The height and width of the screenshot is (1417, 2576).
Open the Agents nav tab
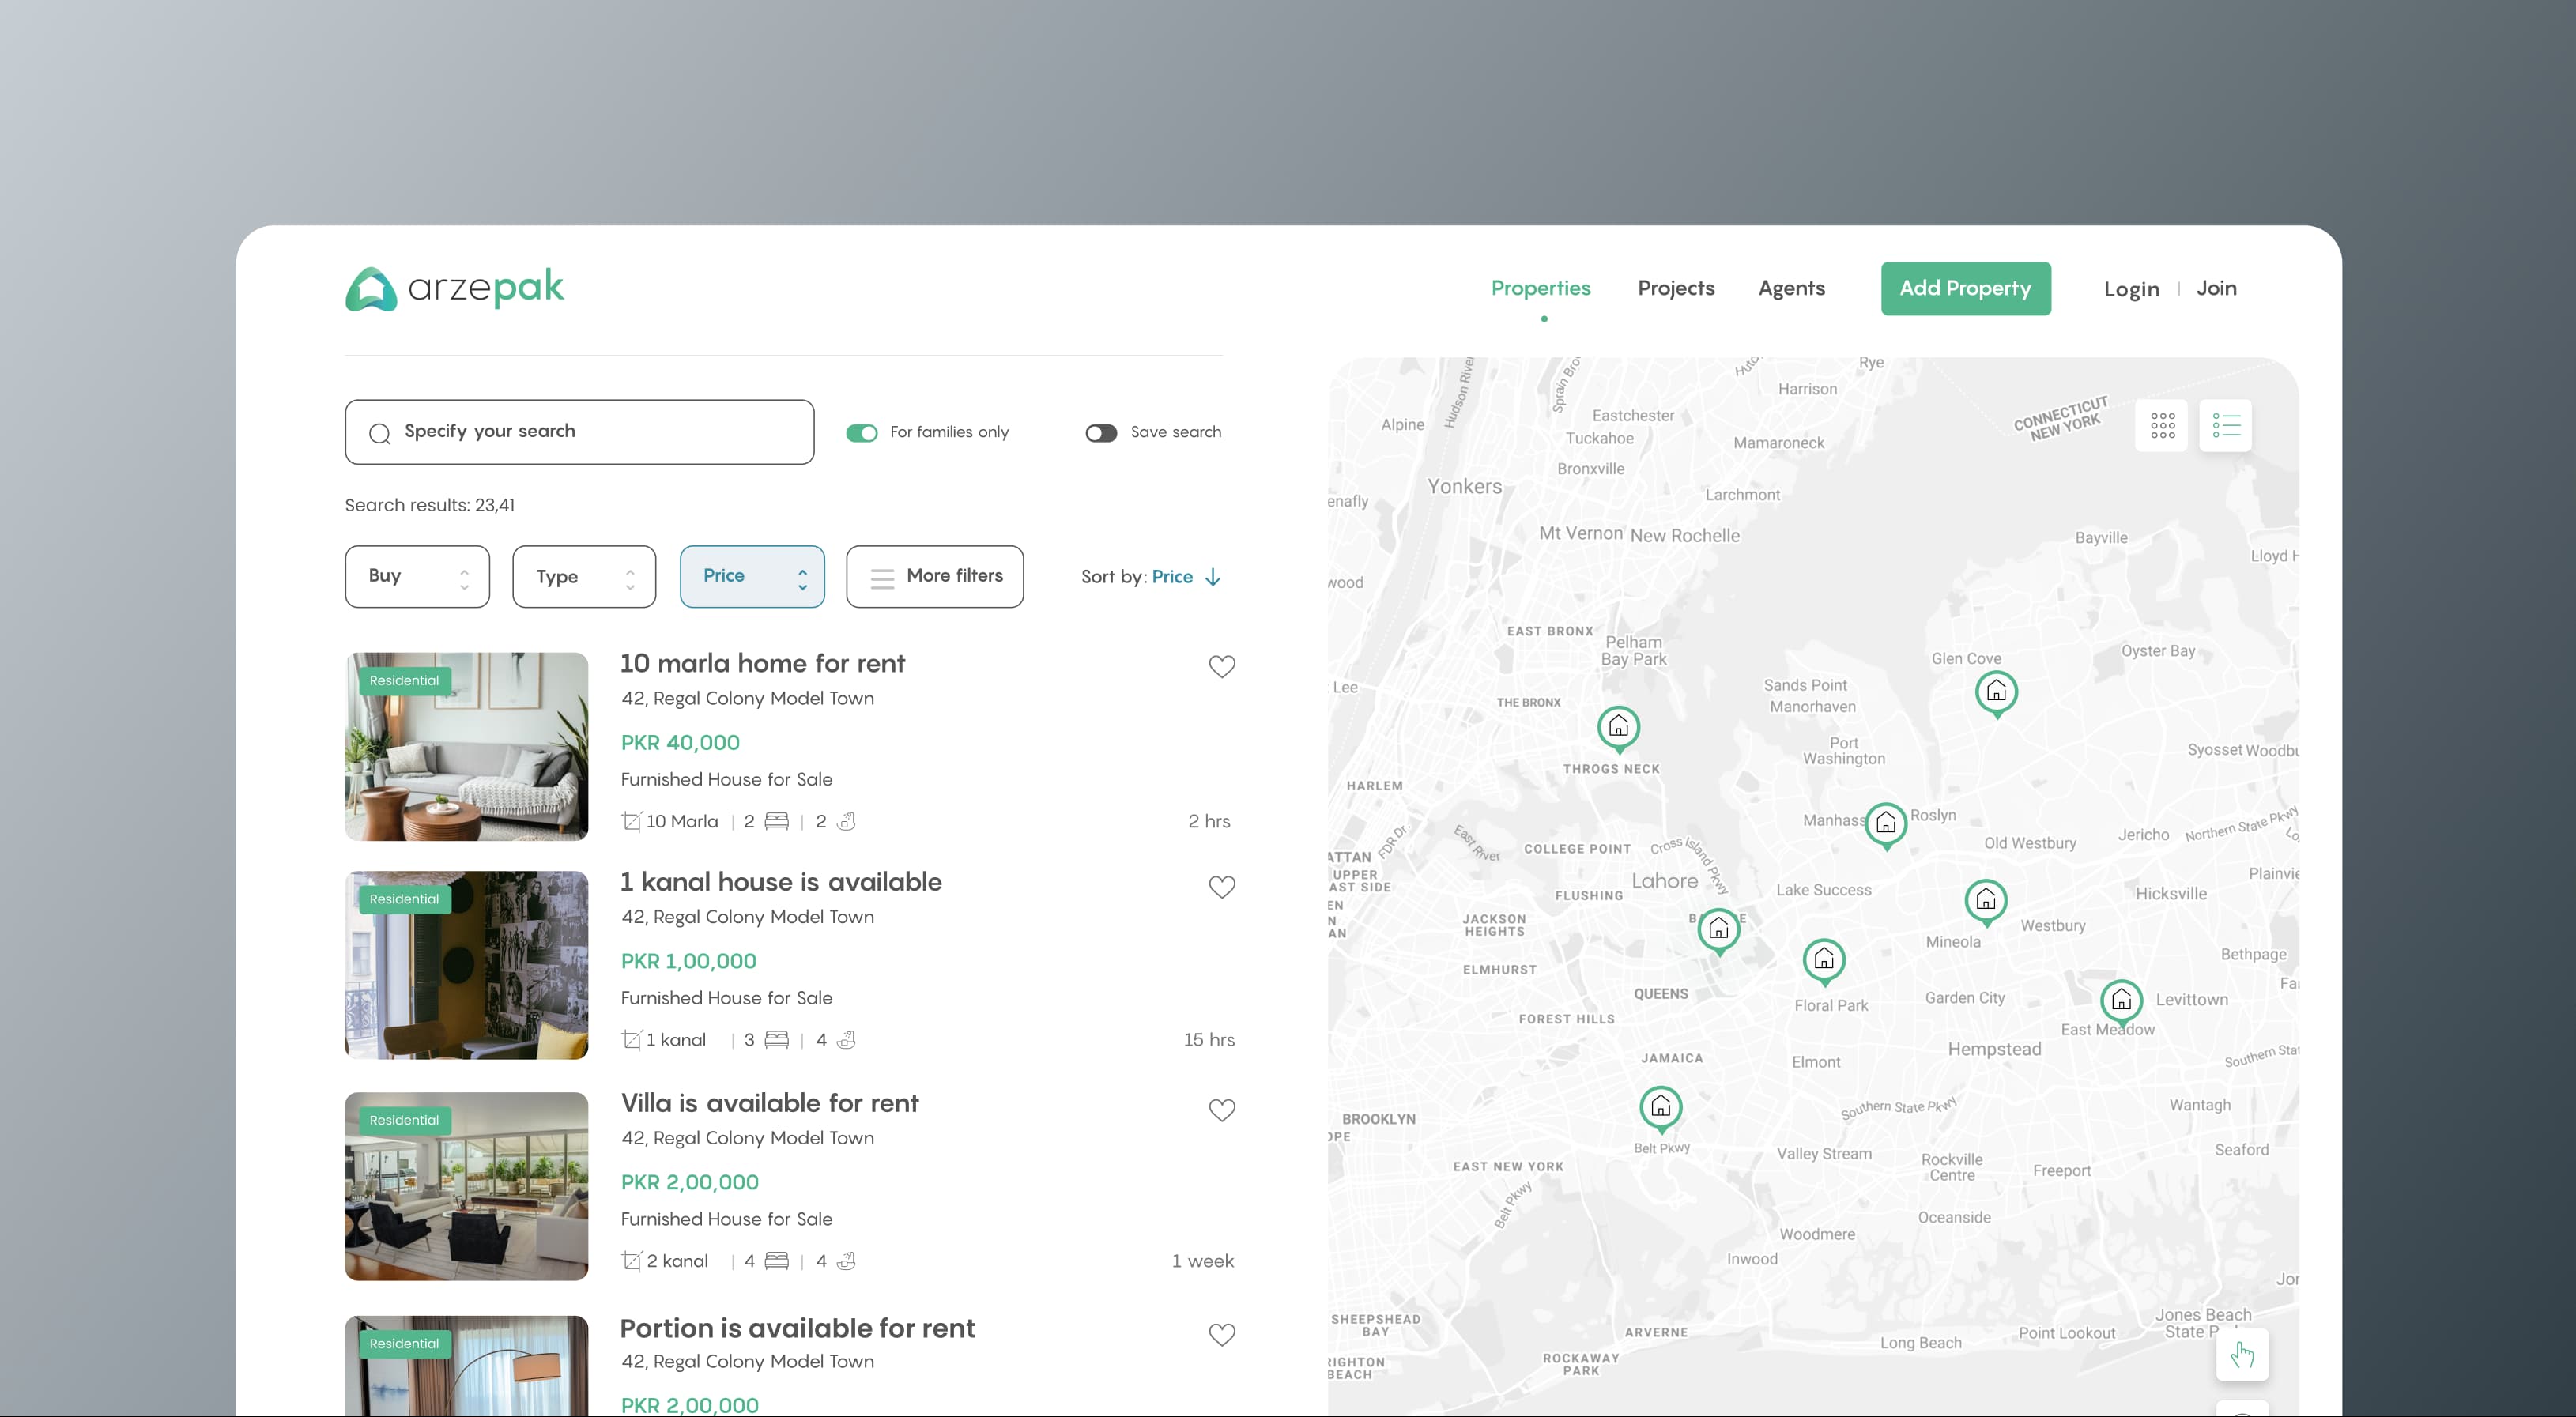click(x=1791, y=288)
